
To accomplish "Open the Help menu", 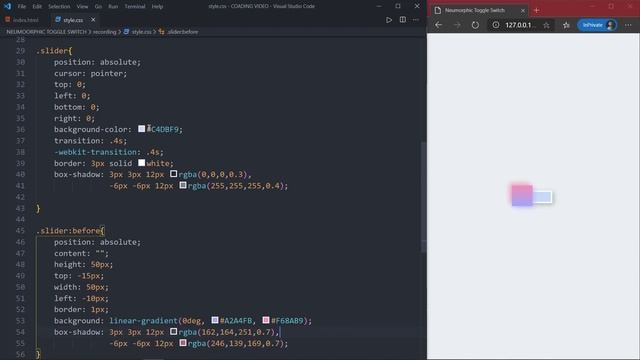I will click(157, 7).
